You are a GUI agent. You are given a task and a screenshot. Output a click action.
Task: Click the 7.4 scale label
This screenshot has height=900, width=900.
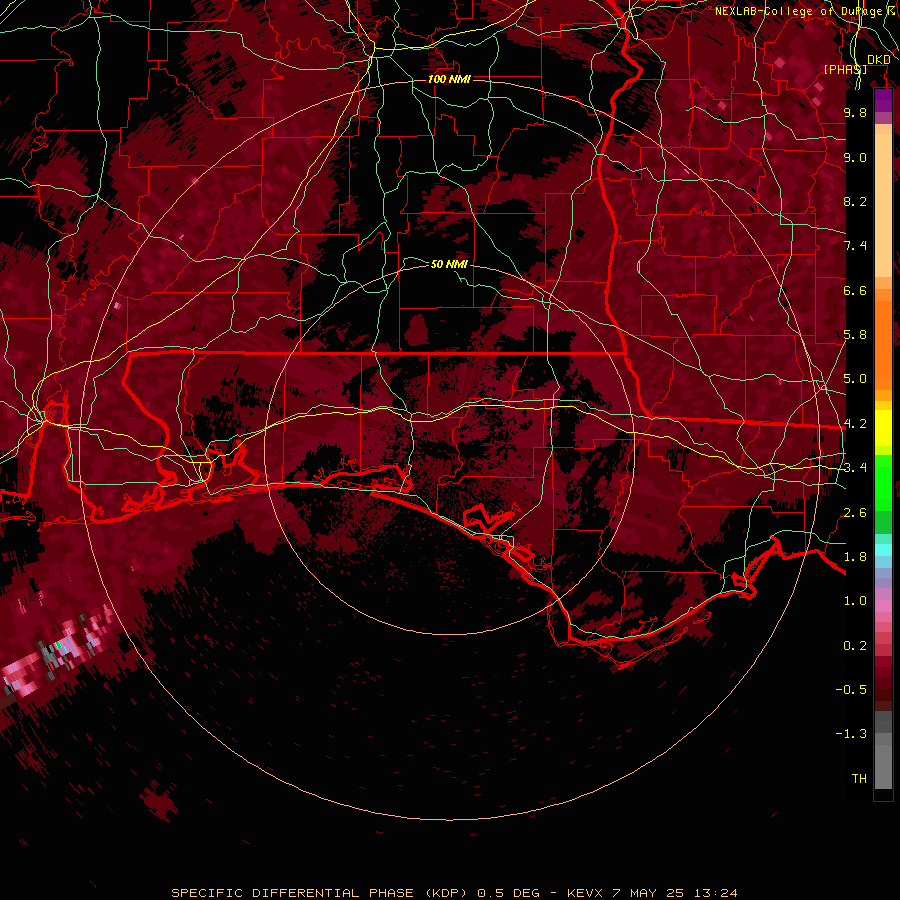pyautogui.click(x=855, y=246)
